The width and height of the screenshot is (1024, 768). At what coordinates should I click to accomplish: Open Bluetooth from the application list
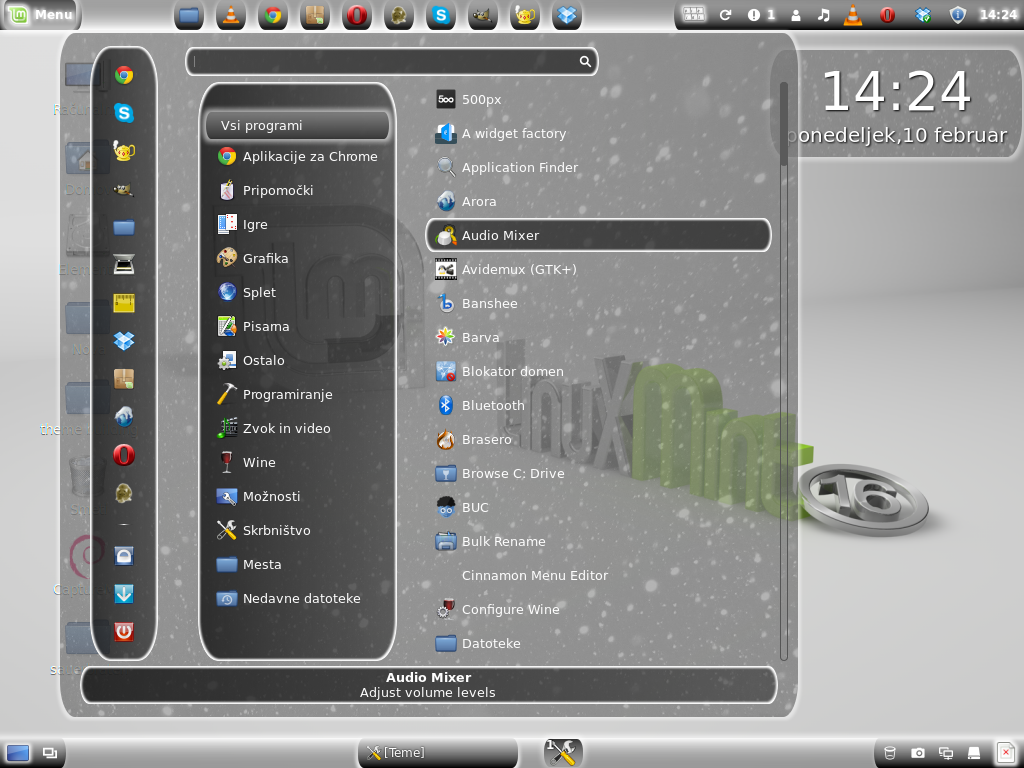pyautogui.click(x=598, y=405)
